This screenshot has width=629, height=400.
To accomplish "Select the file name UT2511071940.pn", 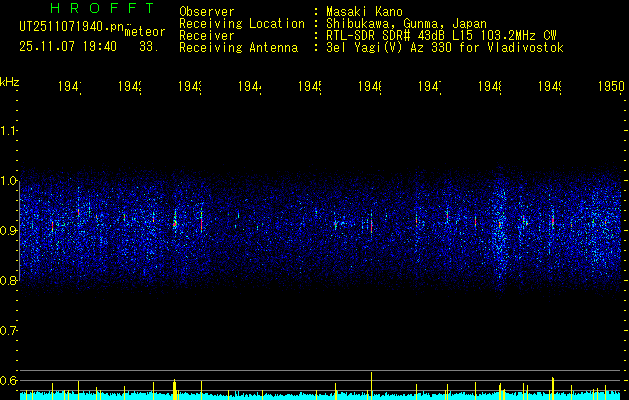I will coord(72,27).
